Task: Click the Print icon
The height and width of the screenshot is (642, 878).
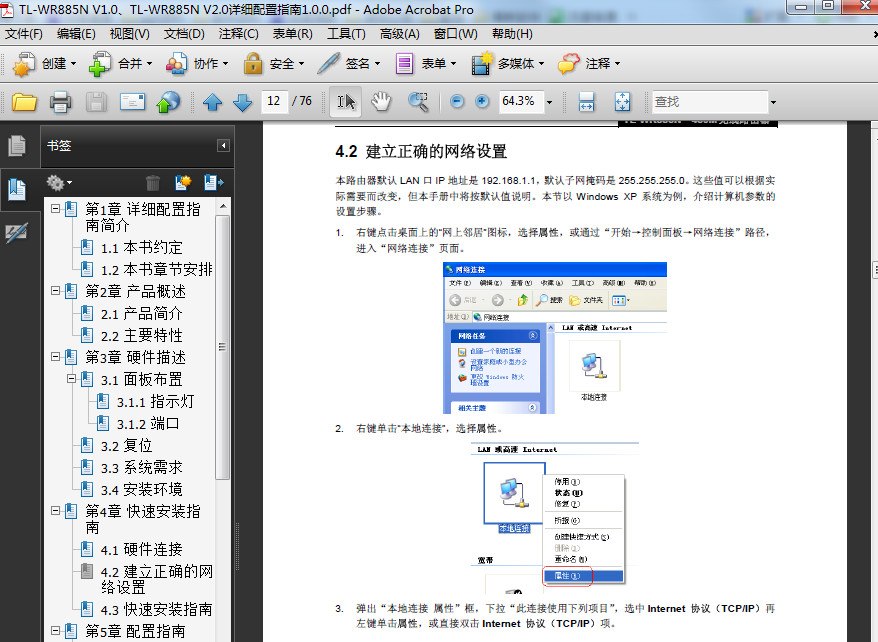Action: click(58, 101)
